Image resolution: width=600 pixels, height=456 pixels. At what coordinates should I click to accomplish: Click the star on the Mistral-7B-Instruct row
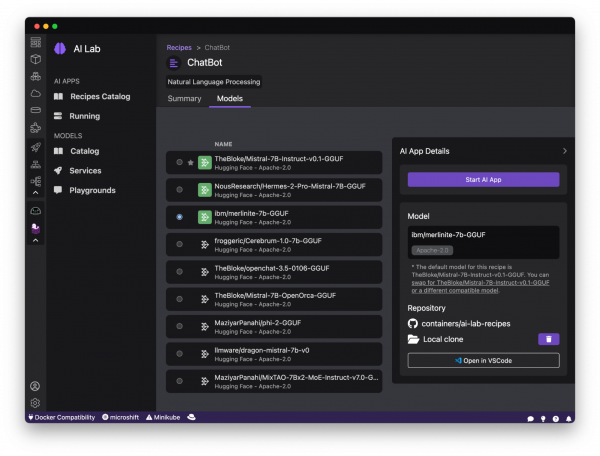pos(191,163)
